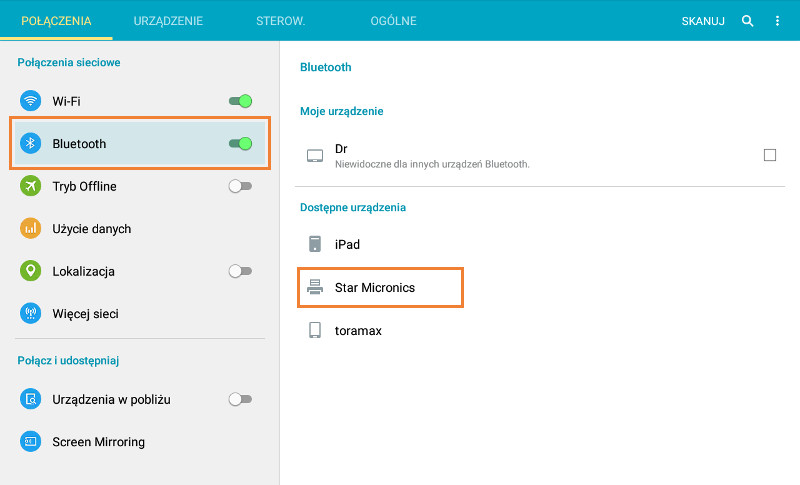800x485 pixels.
Task: Click the Wi-Fi icon in sidebar
Action: 31,101
